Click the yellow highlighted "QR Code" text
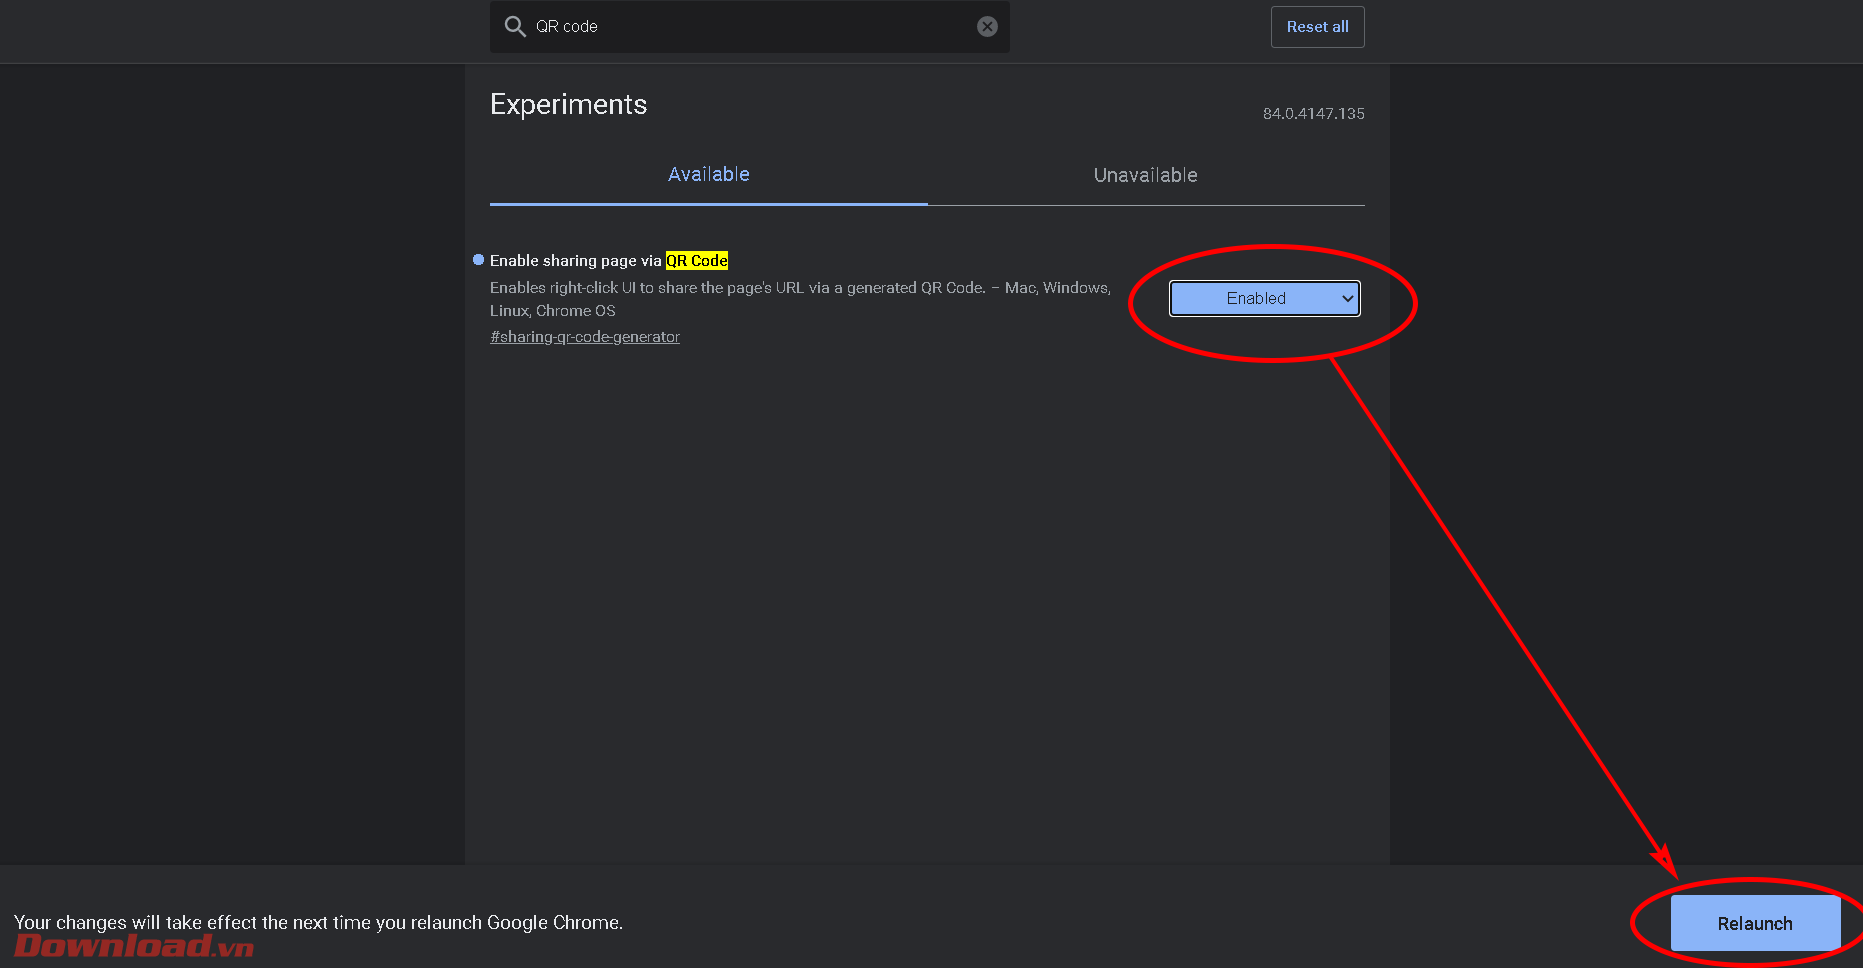The height and width of the screenshot is (968, 1863). 697,261
